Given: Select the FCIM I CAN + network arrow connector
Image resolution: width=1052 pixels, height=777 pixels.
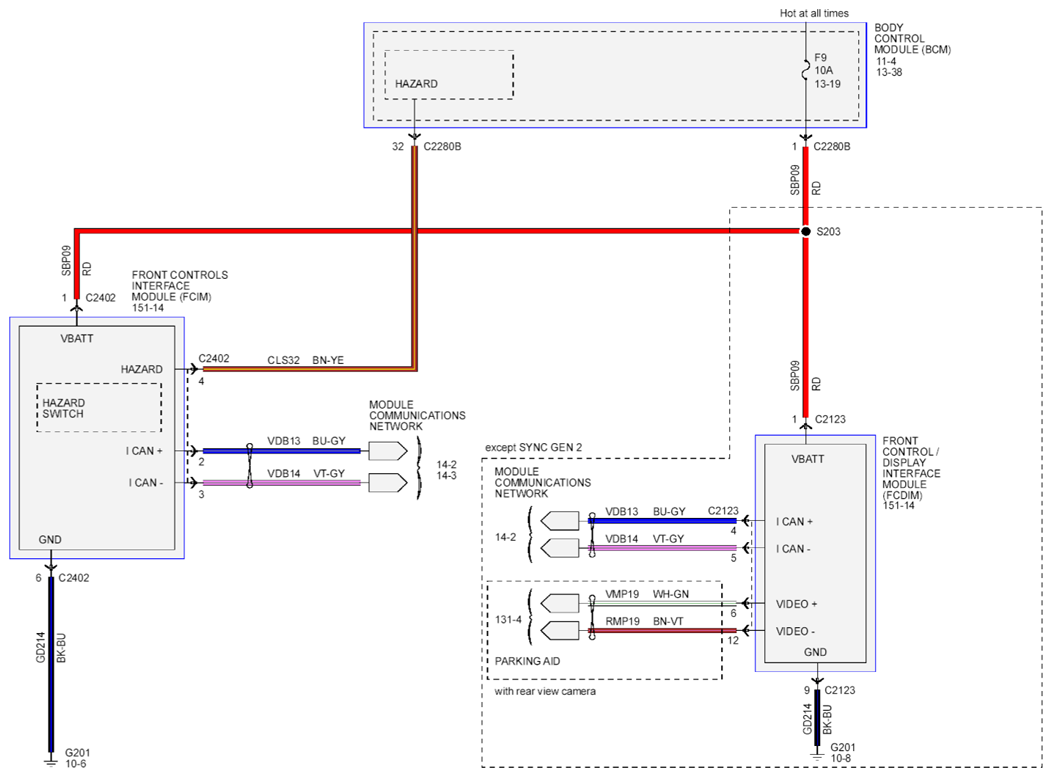Looking at the screenshot, I should (387, 451).
